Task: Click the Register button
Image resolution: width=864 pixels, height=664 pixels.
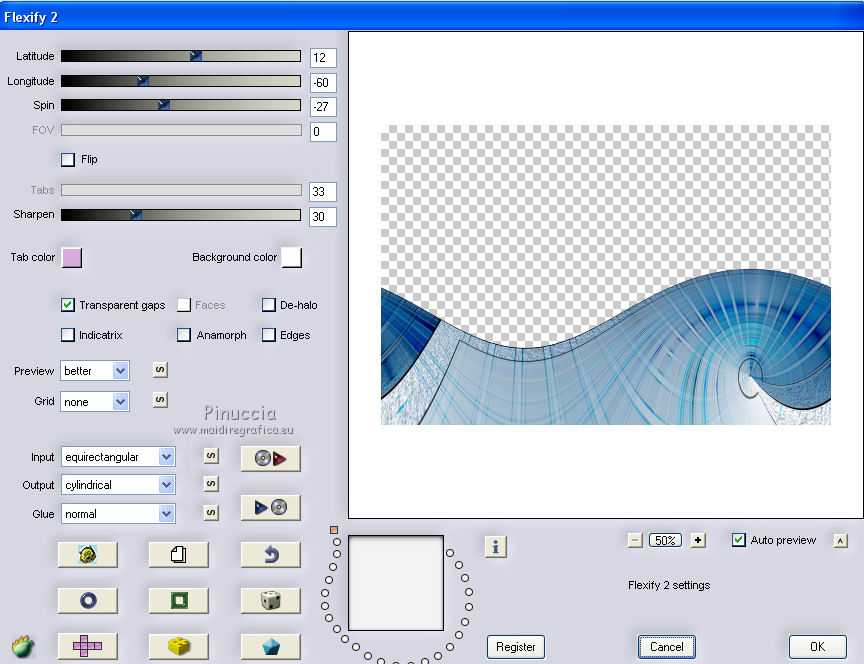Action: point(516,647)
